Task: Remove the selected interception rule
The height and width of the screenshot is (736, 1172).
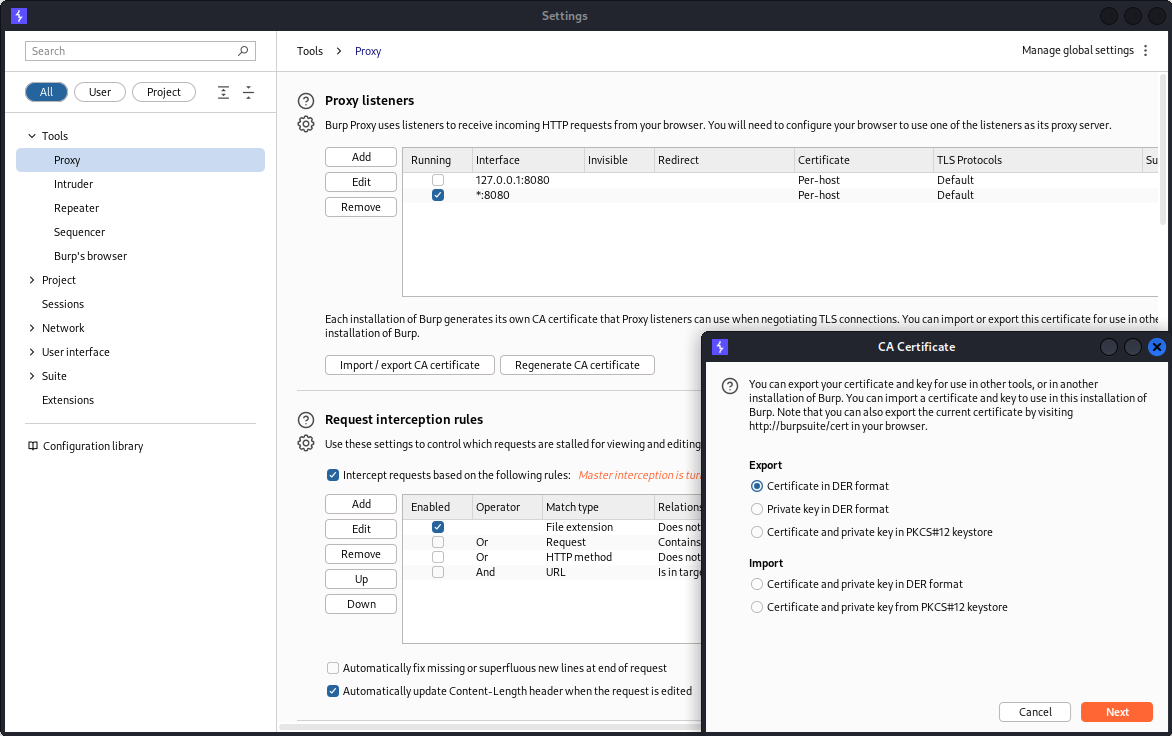Action: coord(361,554)
